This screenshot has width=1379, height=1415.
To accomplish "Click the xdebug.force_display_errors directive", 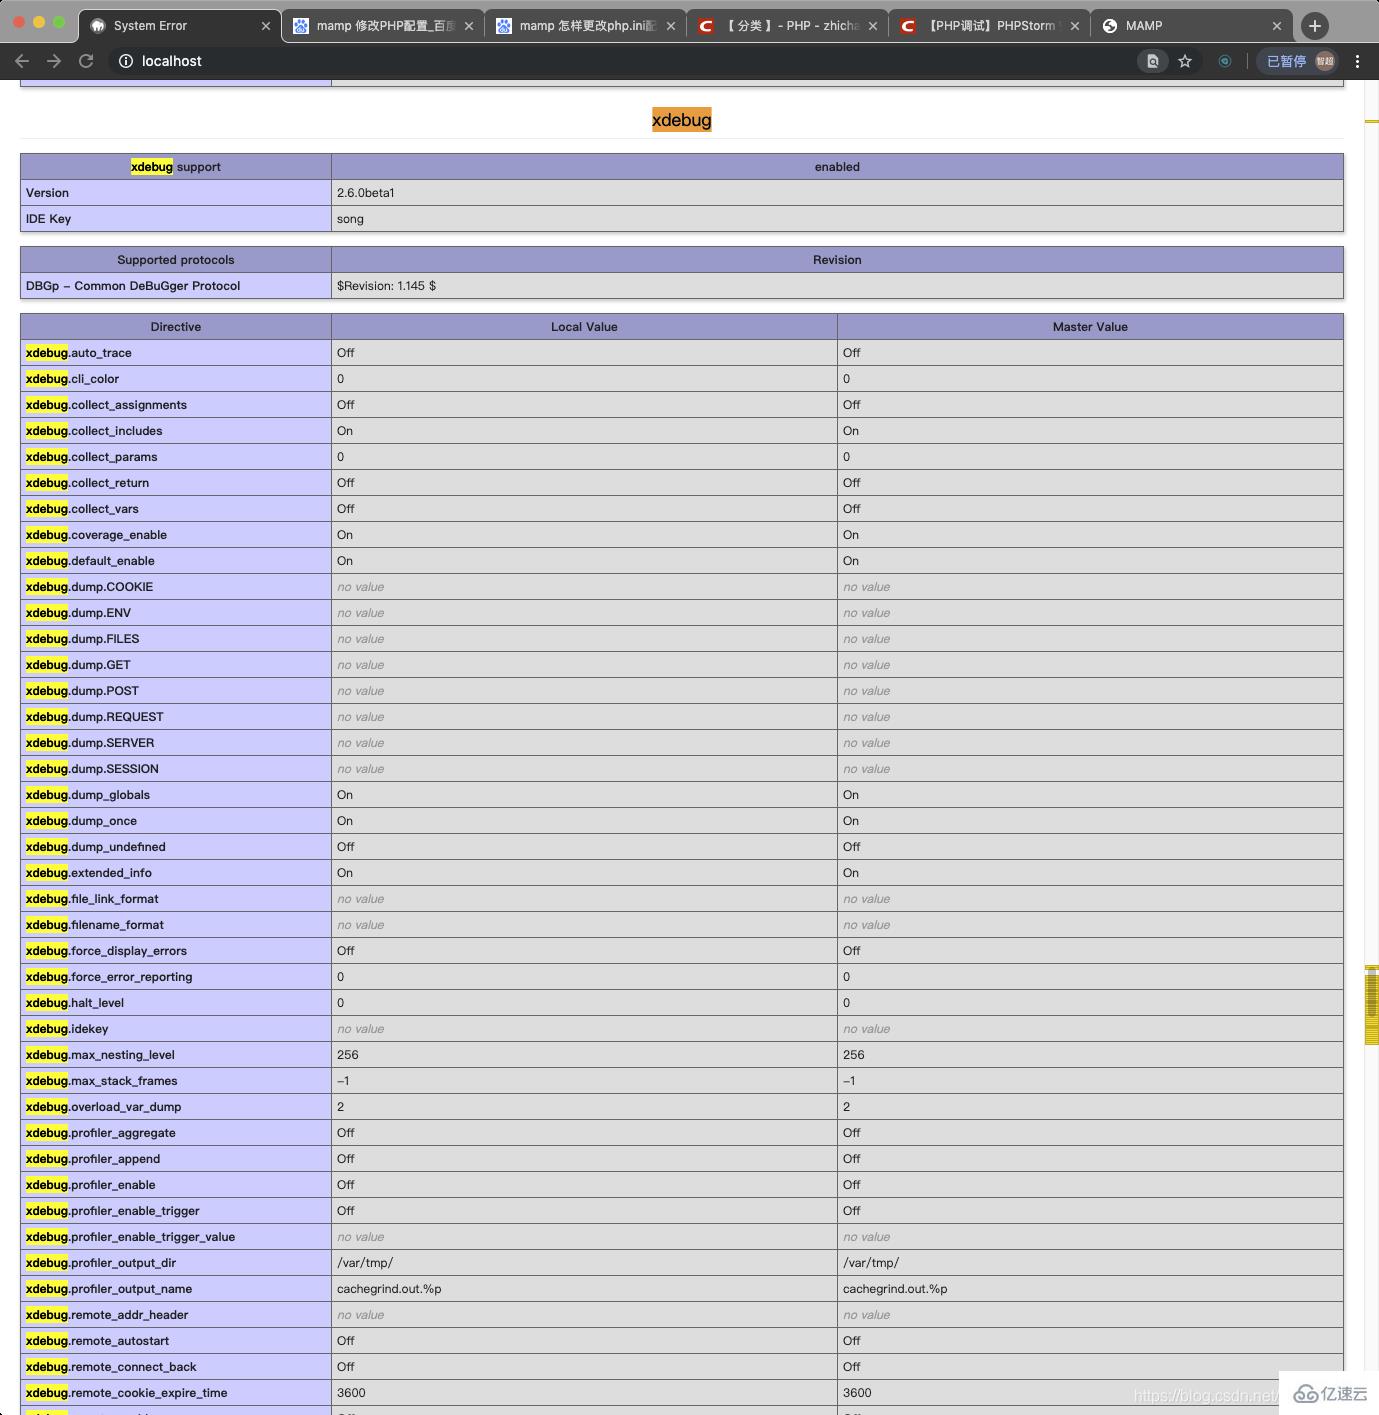I will [106, 951].
